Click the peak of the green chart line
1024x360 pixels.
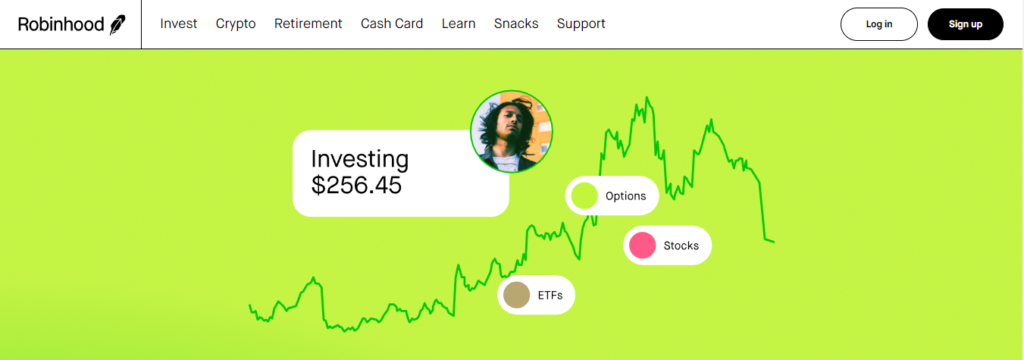(x=647, y=98)
